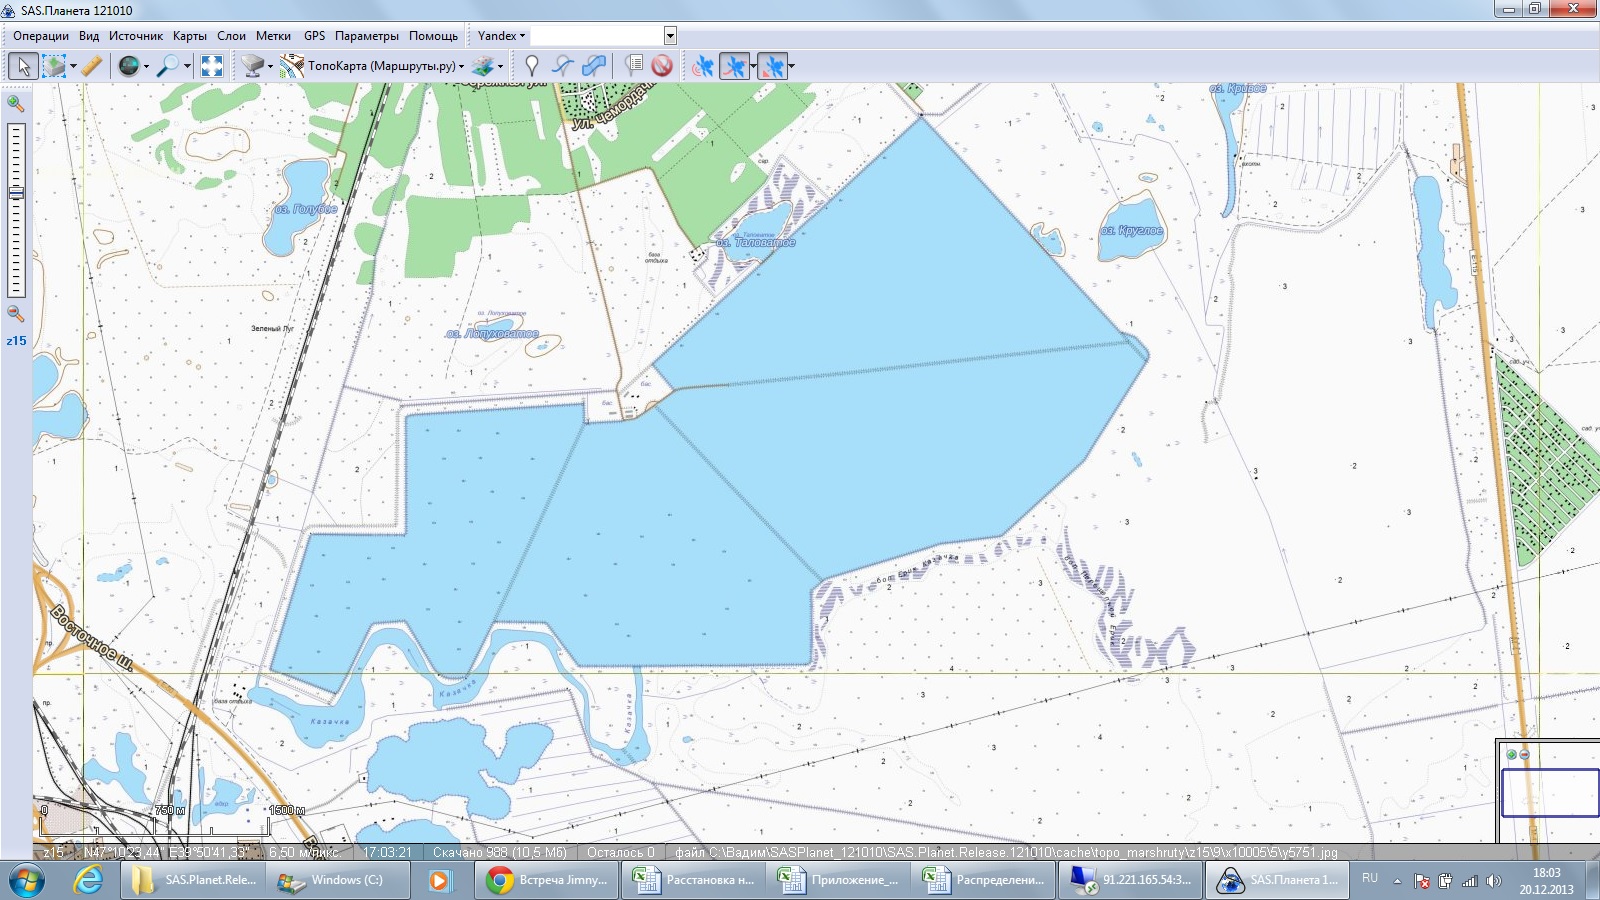This screenshot has width=1600, height=900.
Task: Click the globe map-goto icon
Action: [128, 66]
